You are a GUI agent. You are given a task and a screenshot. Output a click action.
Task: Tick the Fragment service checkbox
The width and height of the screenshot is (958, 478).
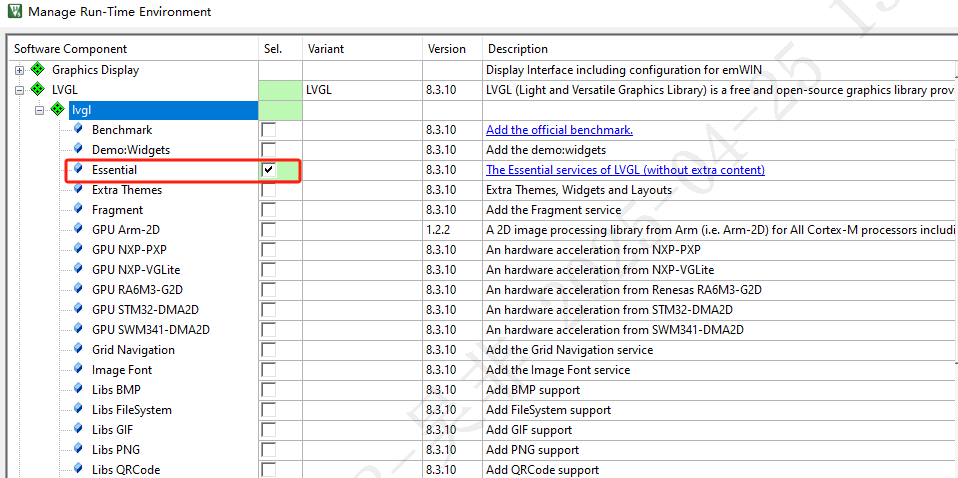268,210
